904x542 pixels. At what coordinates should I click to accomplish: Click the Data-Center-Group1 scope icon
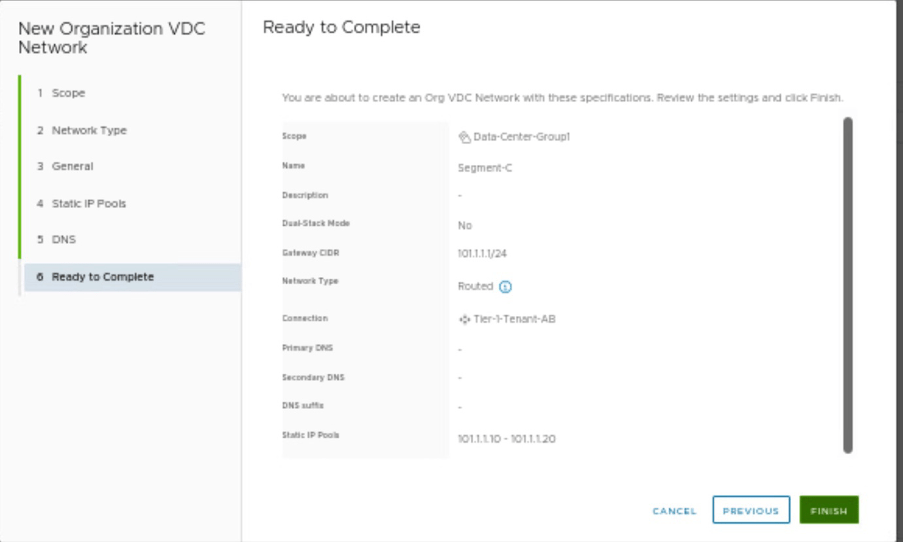pos(464,137)
